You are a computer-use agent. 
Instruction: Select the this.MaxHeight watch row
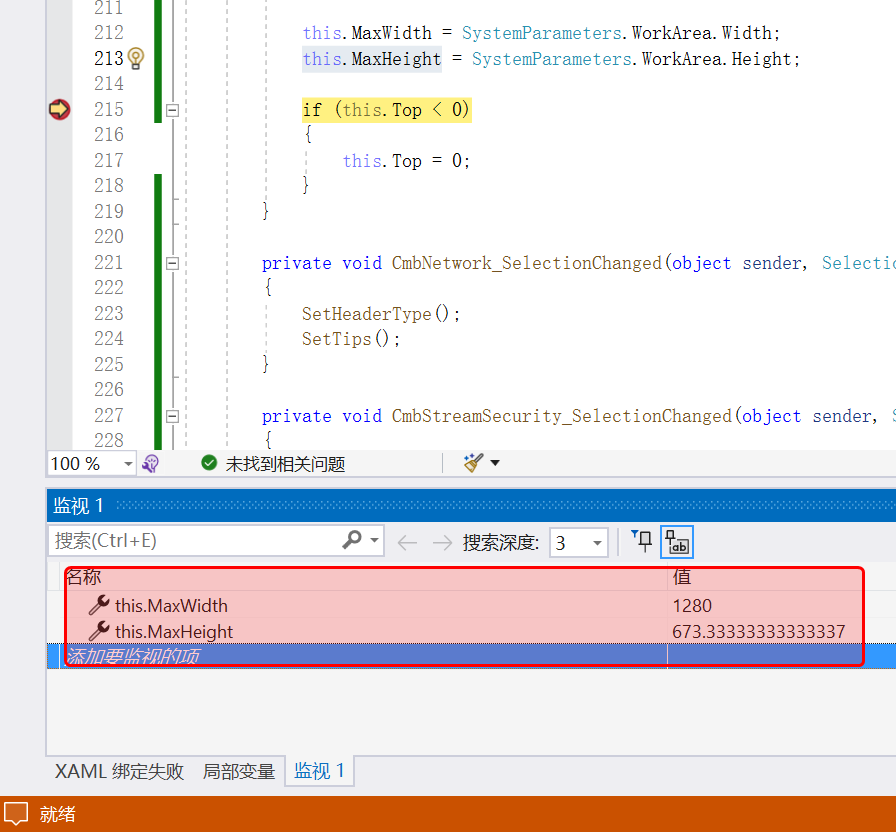(174, 632)
